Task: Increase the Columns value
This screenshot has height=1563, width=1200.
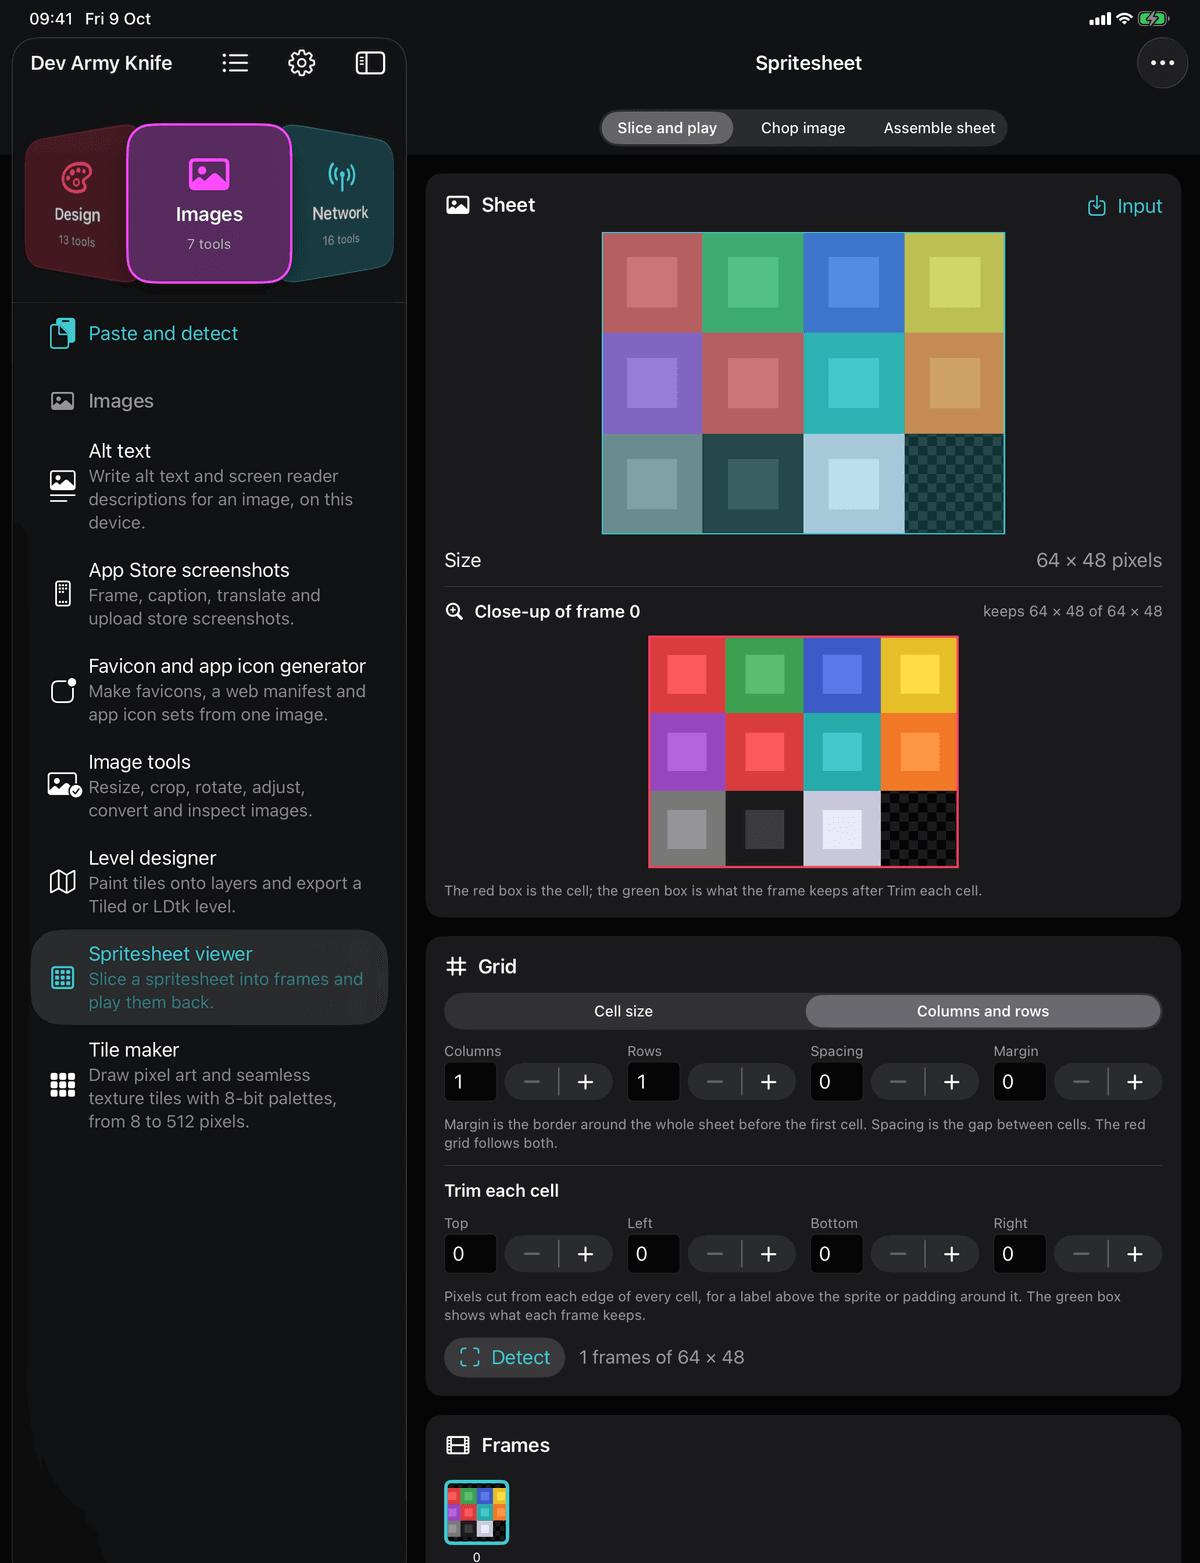Action: pyautogui.click(x=586, y=1082)
